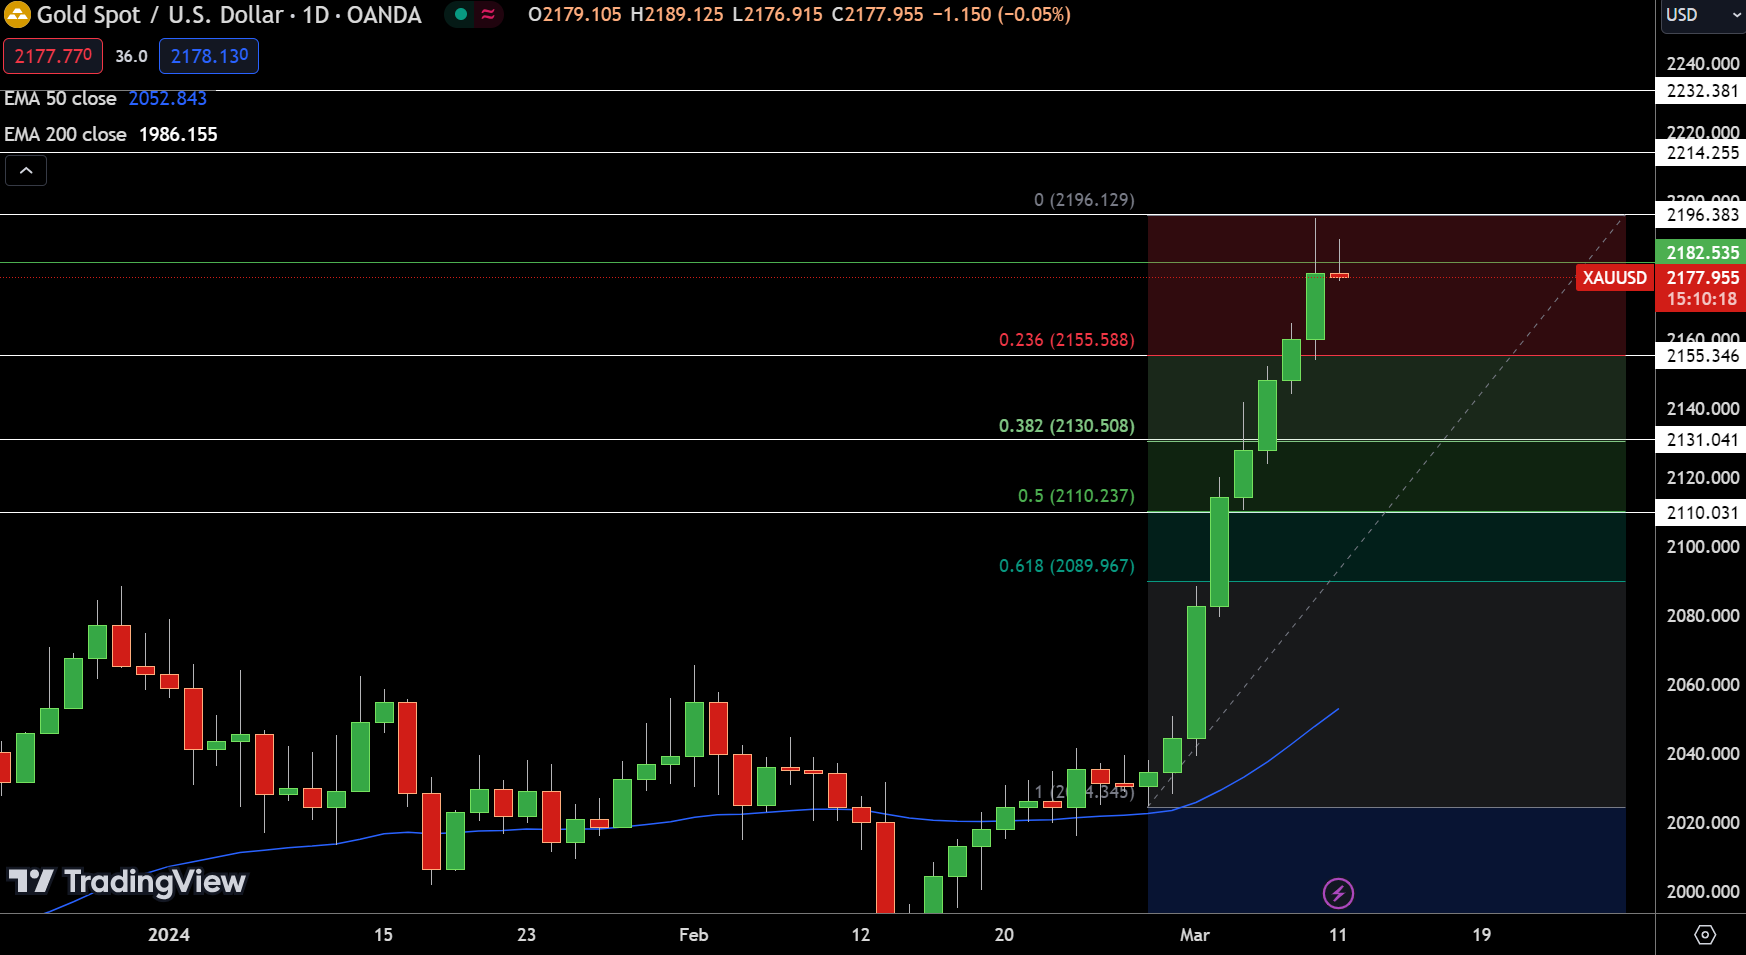Click the Mar label on time axis

(x=1194, y=935)
